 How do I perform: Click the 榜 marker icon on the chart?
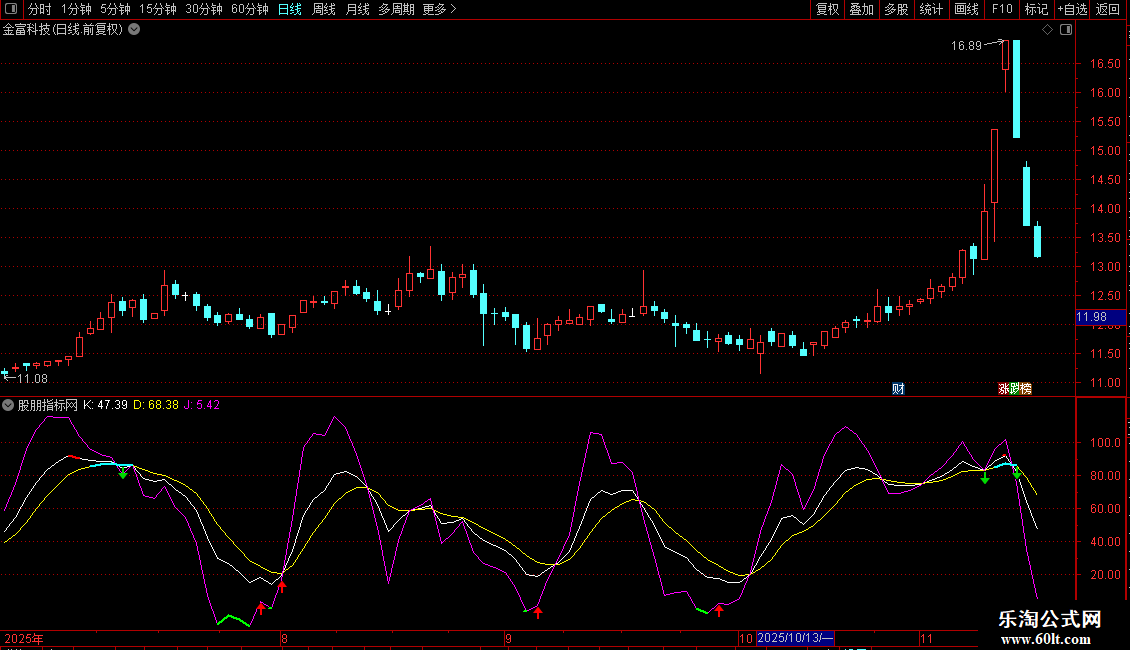[x=1025, y=388]
